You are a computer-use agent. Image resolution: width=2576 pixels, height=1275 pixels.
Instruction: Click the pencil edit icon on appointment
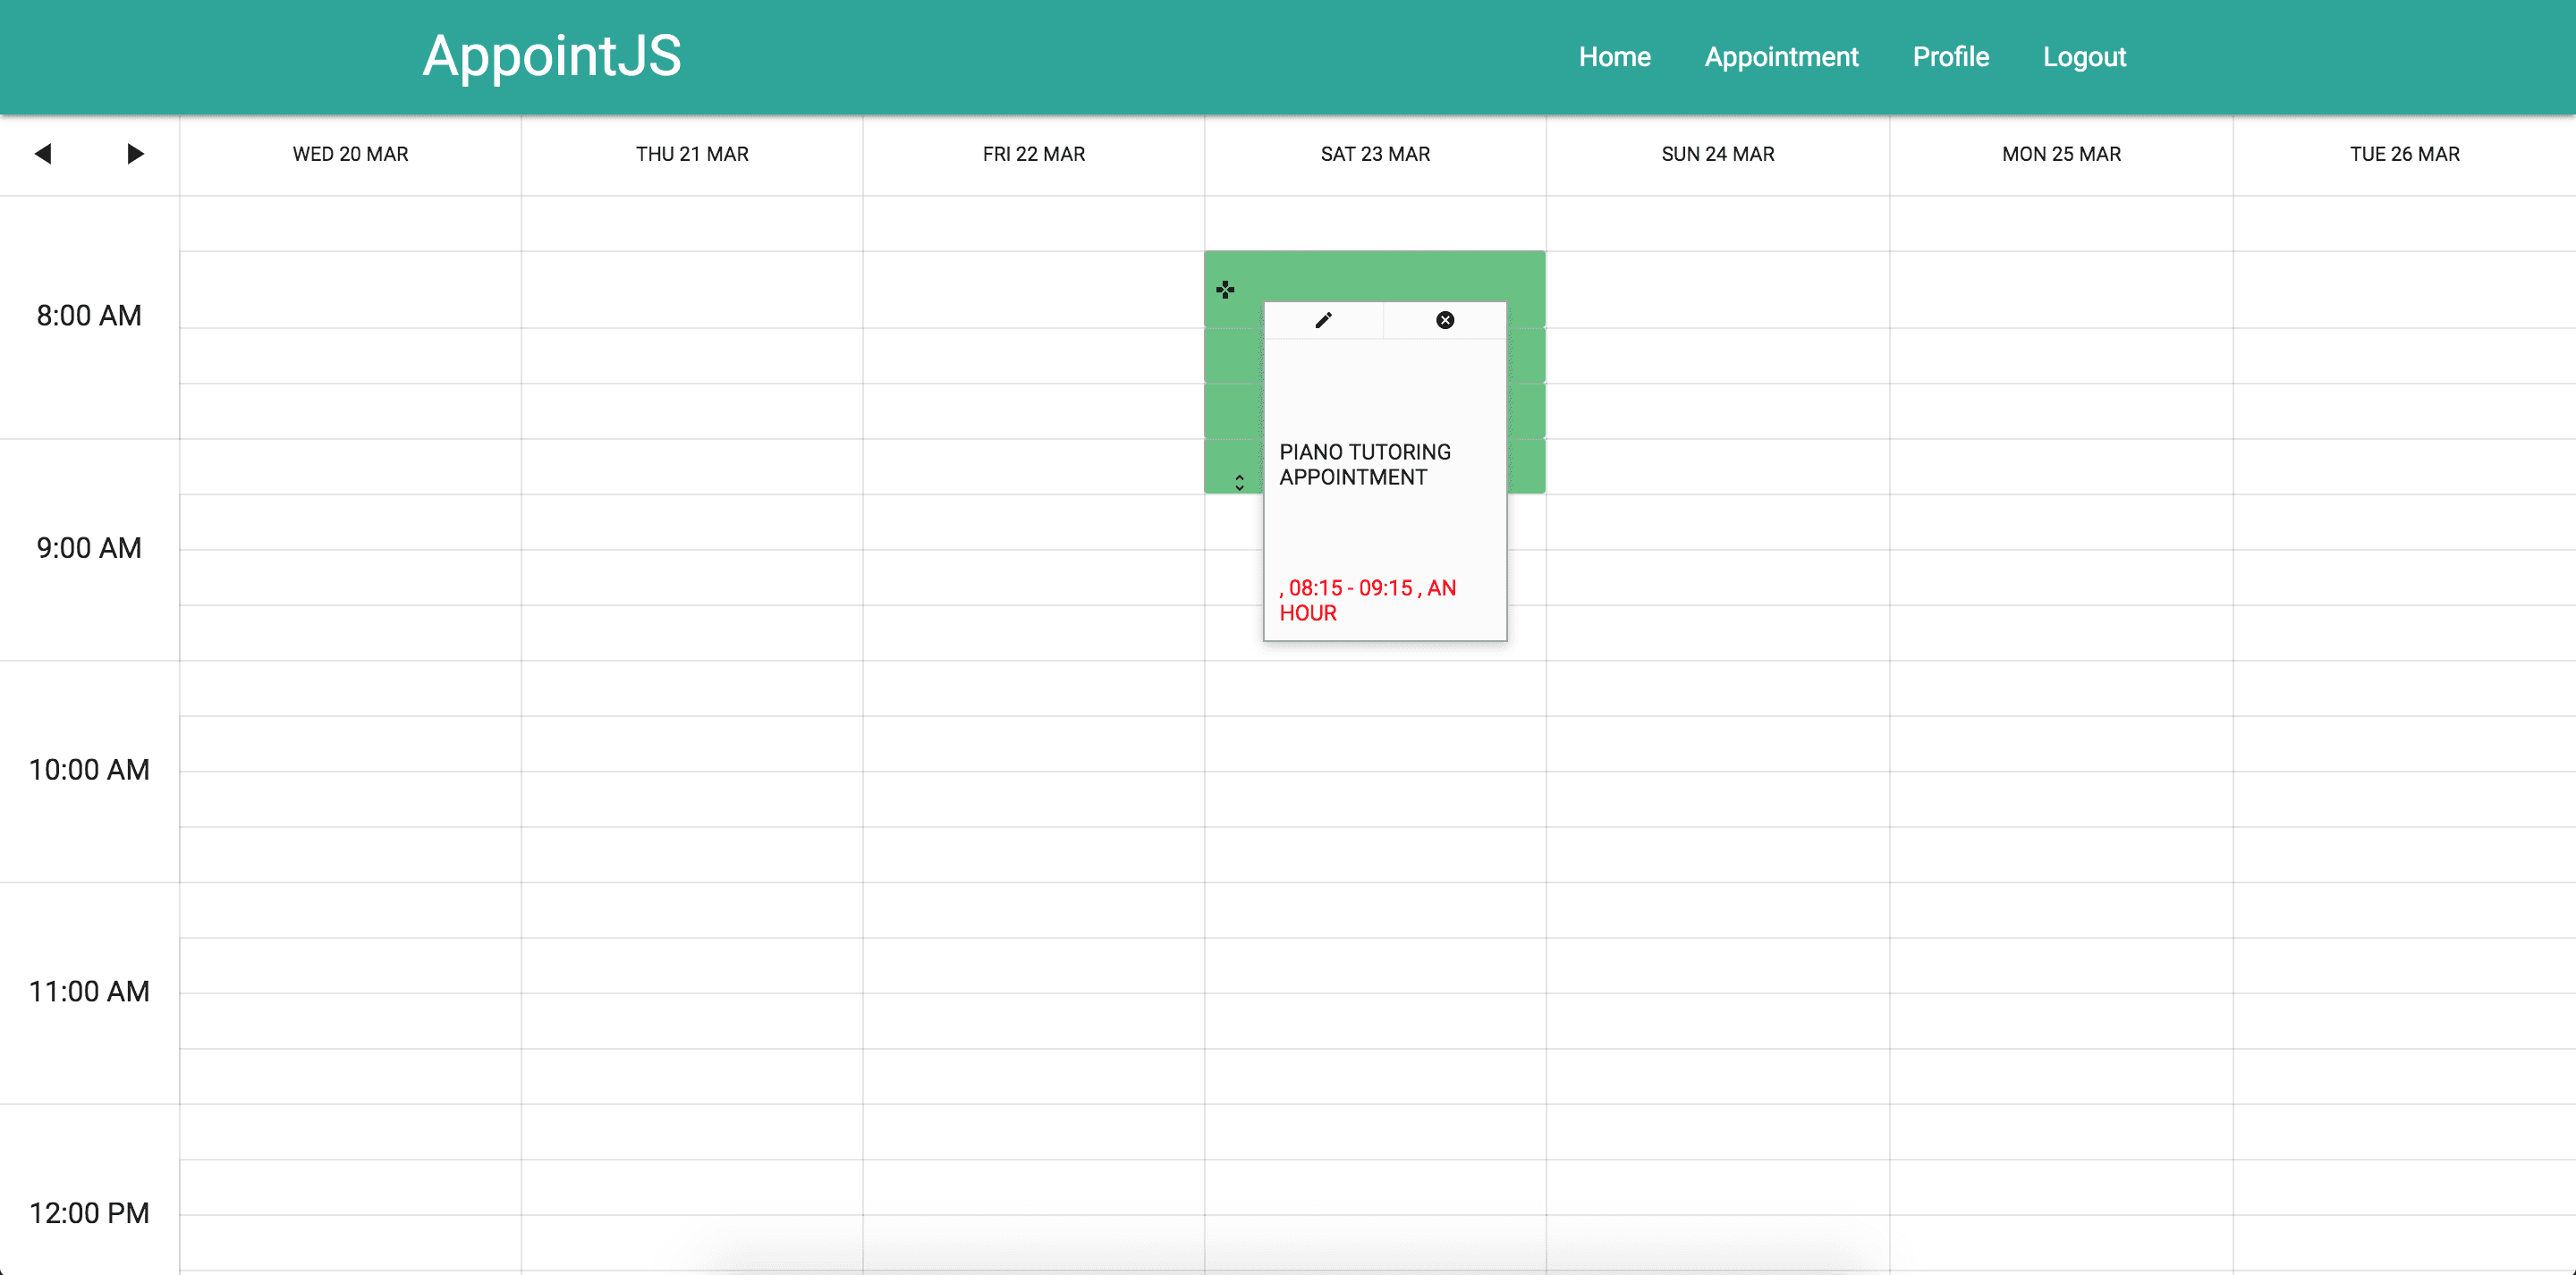[1323, 320]
